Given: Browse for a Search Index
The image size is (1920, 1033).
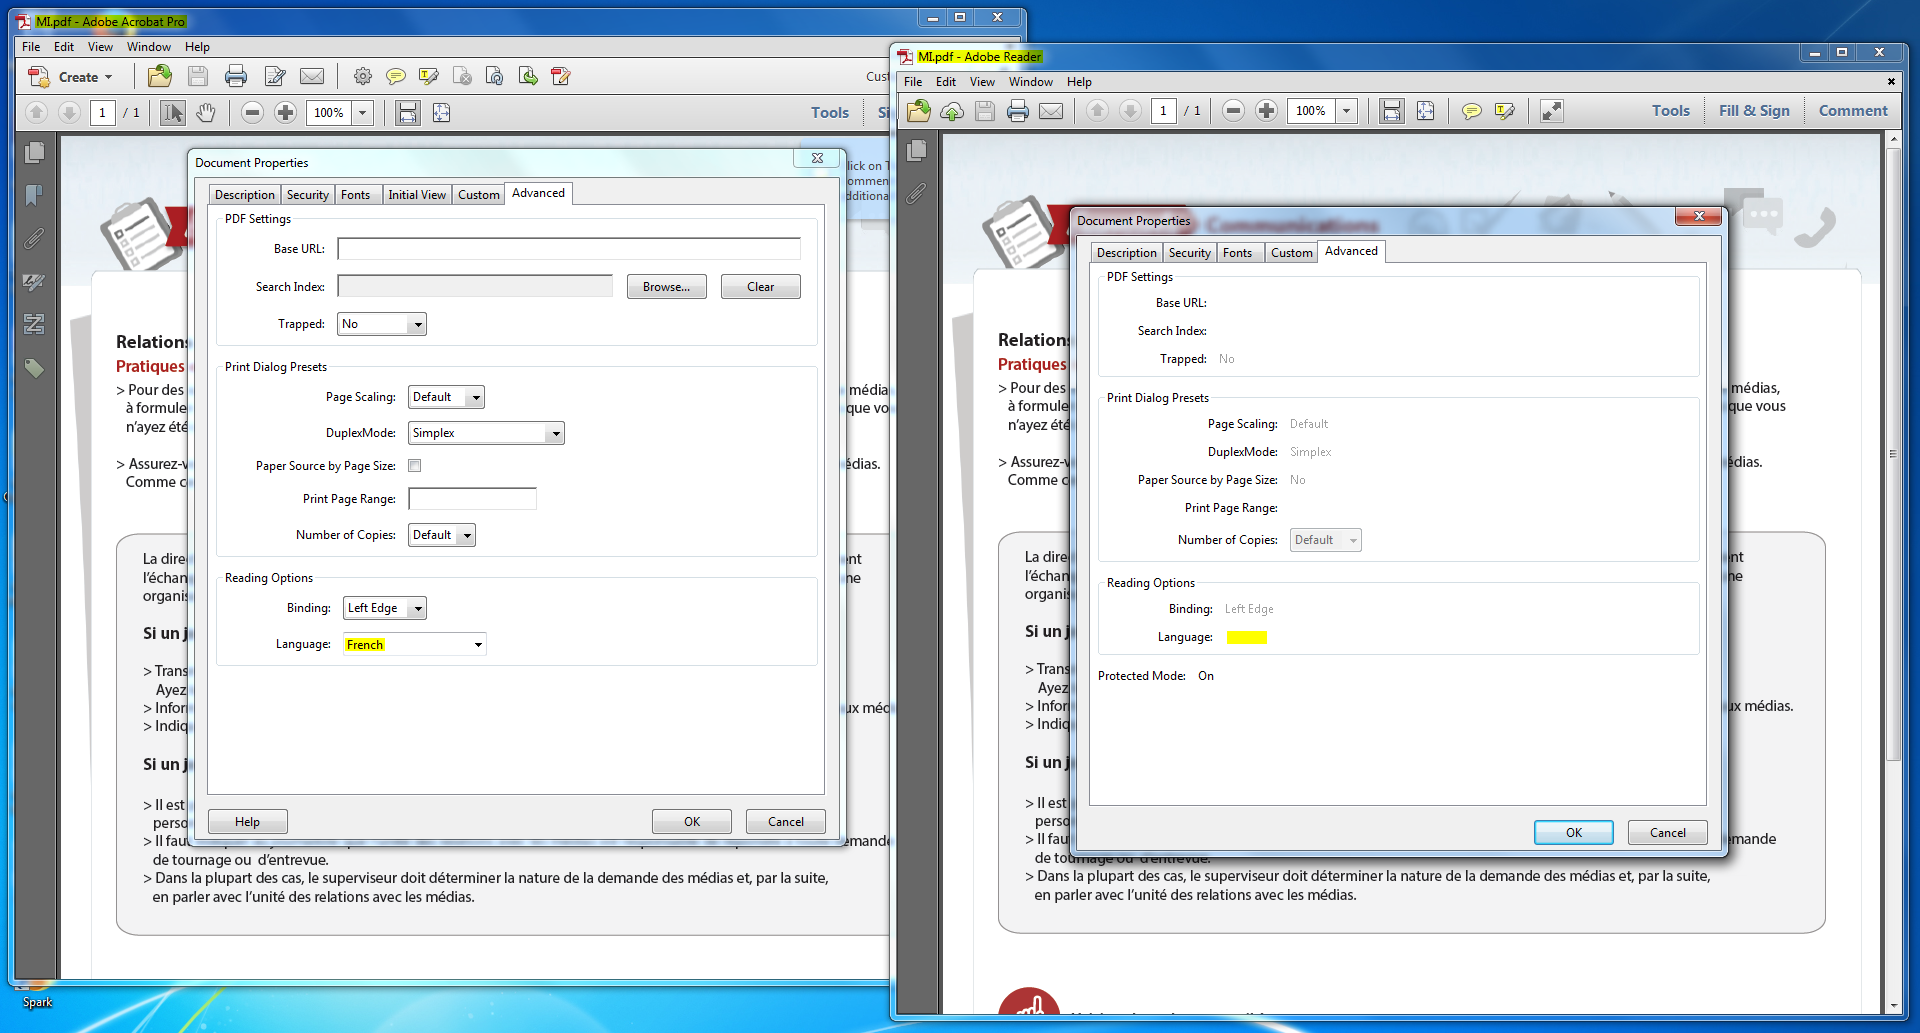Looking at the screenshot, I should click(666, 286).
